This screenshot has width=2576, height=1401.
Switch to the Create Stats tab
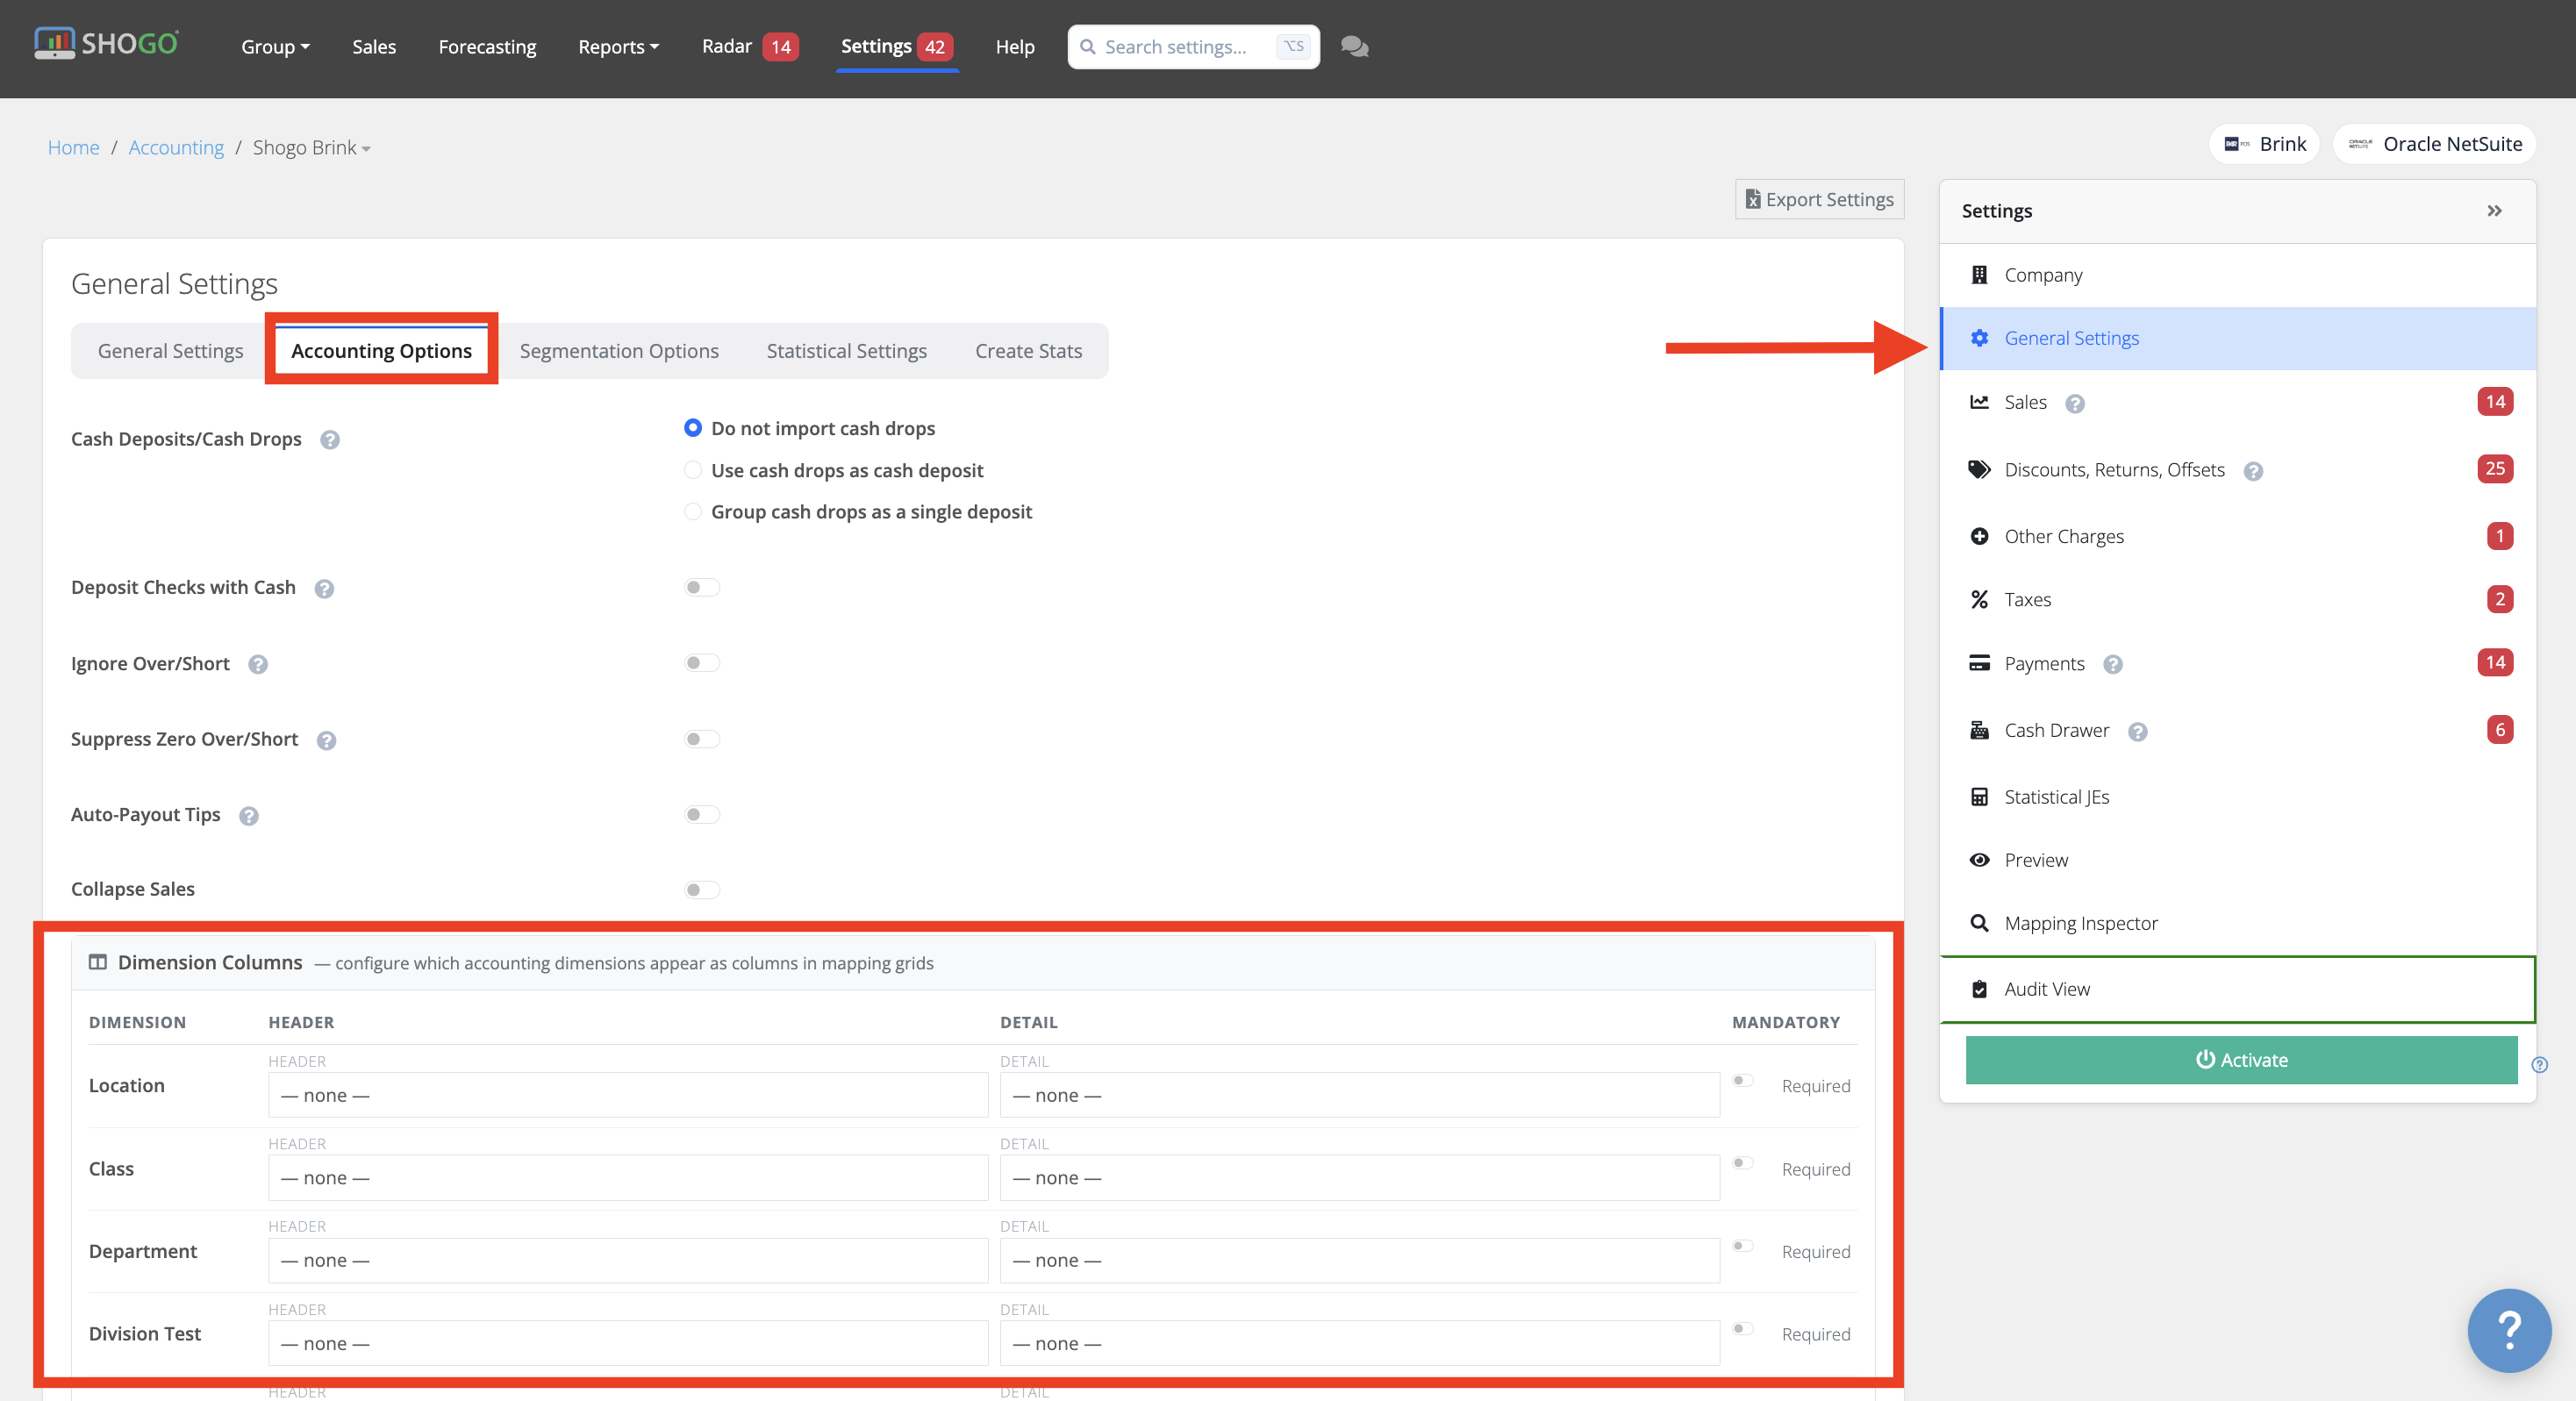(x=1028, y=351)
